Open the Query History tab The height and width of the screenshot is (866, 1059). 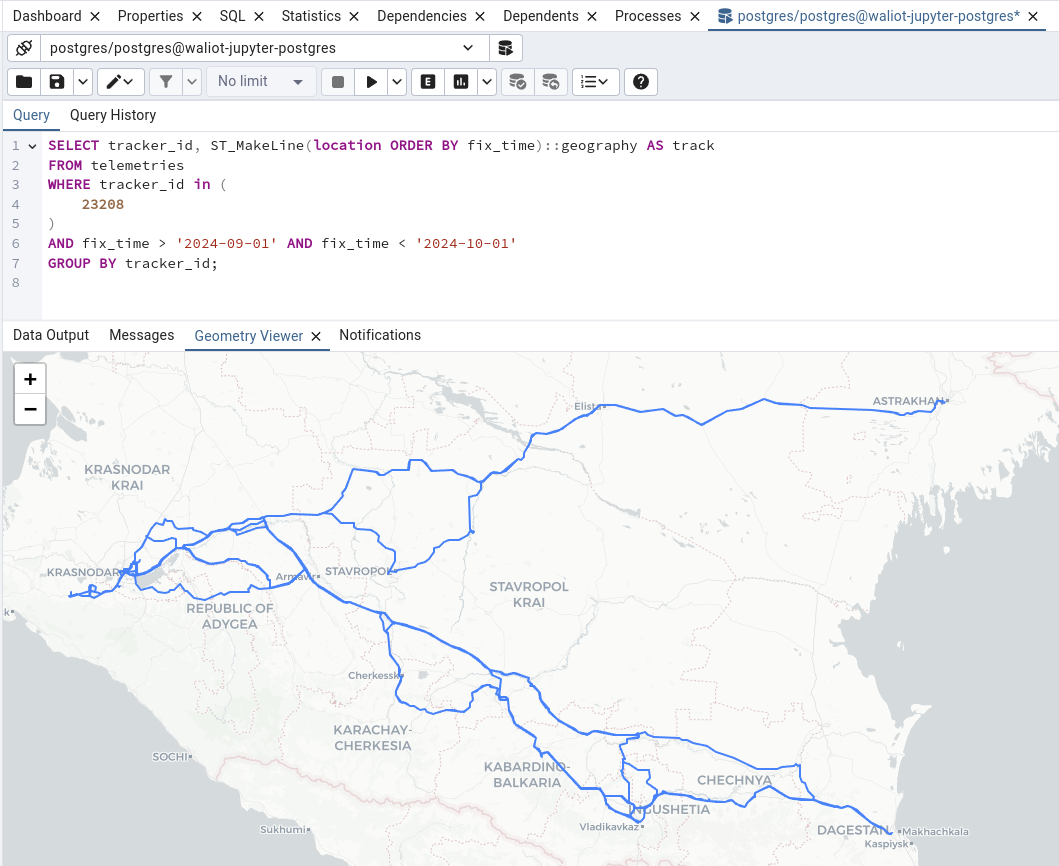tap(113, 115)
